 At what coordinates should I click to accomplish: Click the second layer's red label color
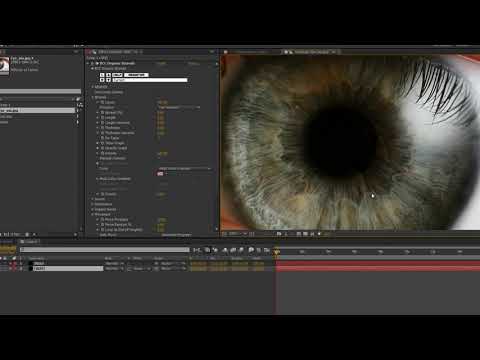point(15,268)
